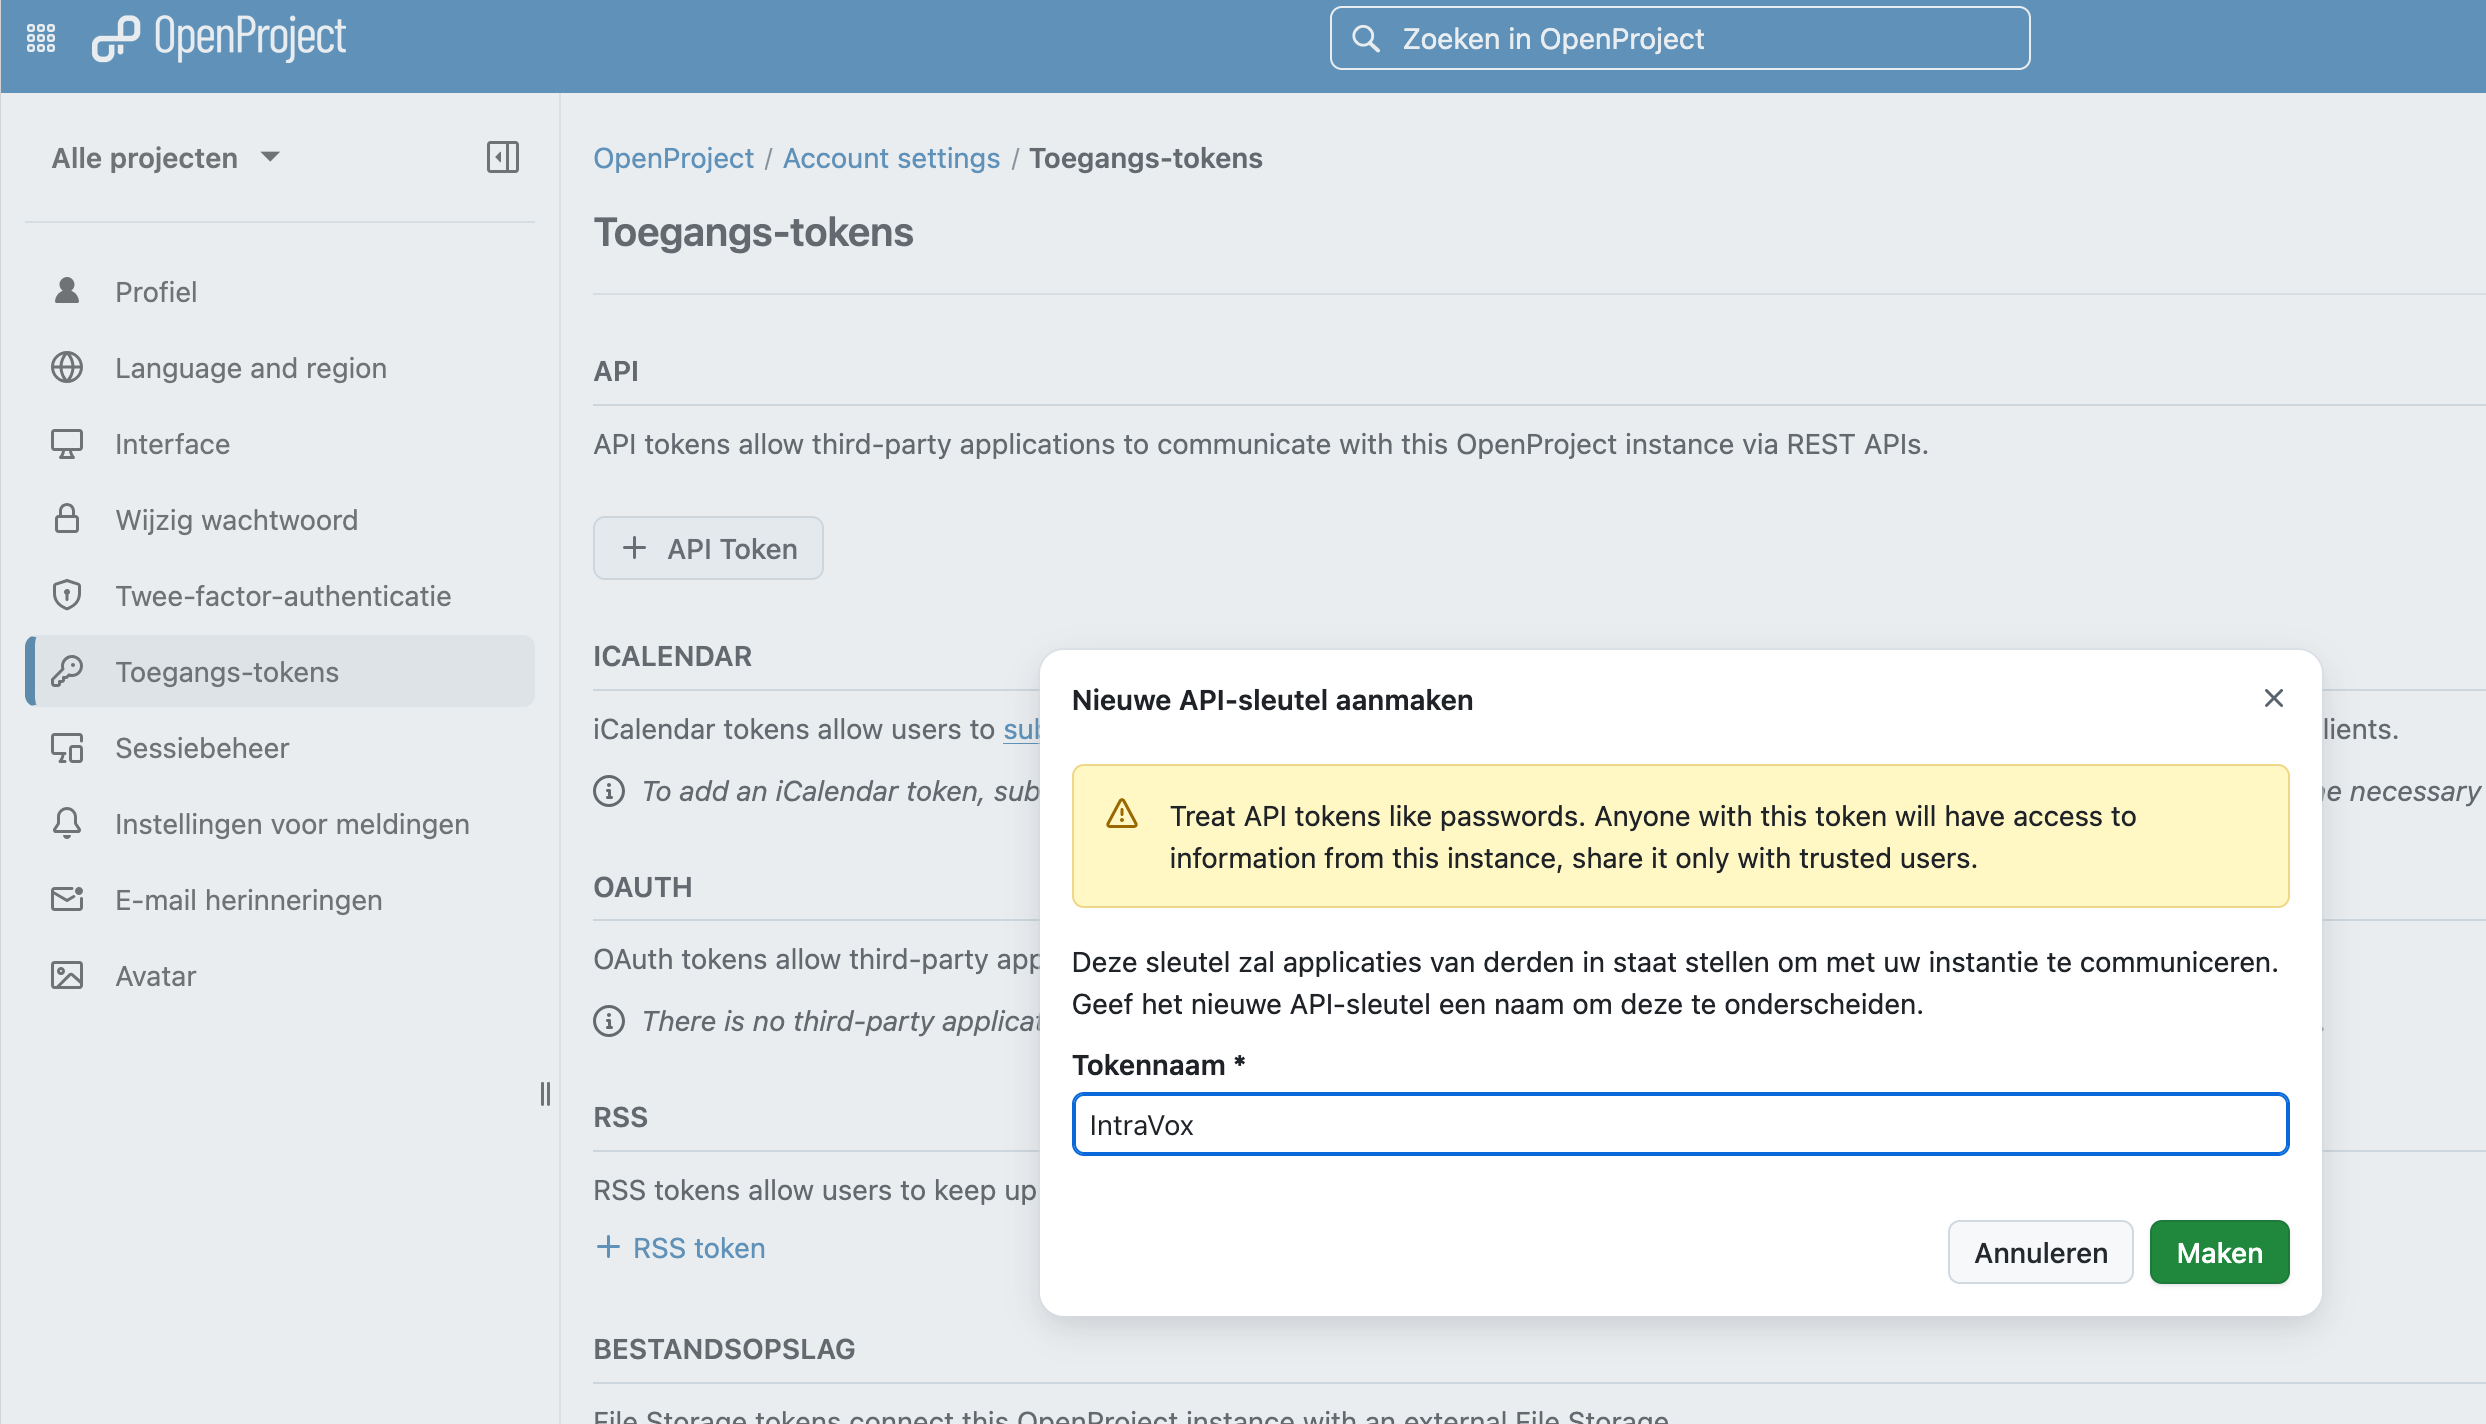Click the + API Token button

click(708, 548)
